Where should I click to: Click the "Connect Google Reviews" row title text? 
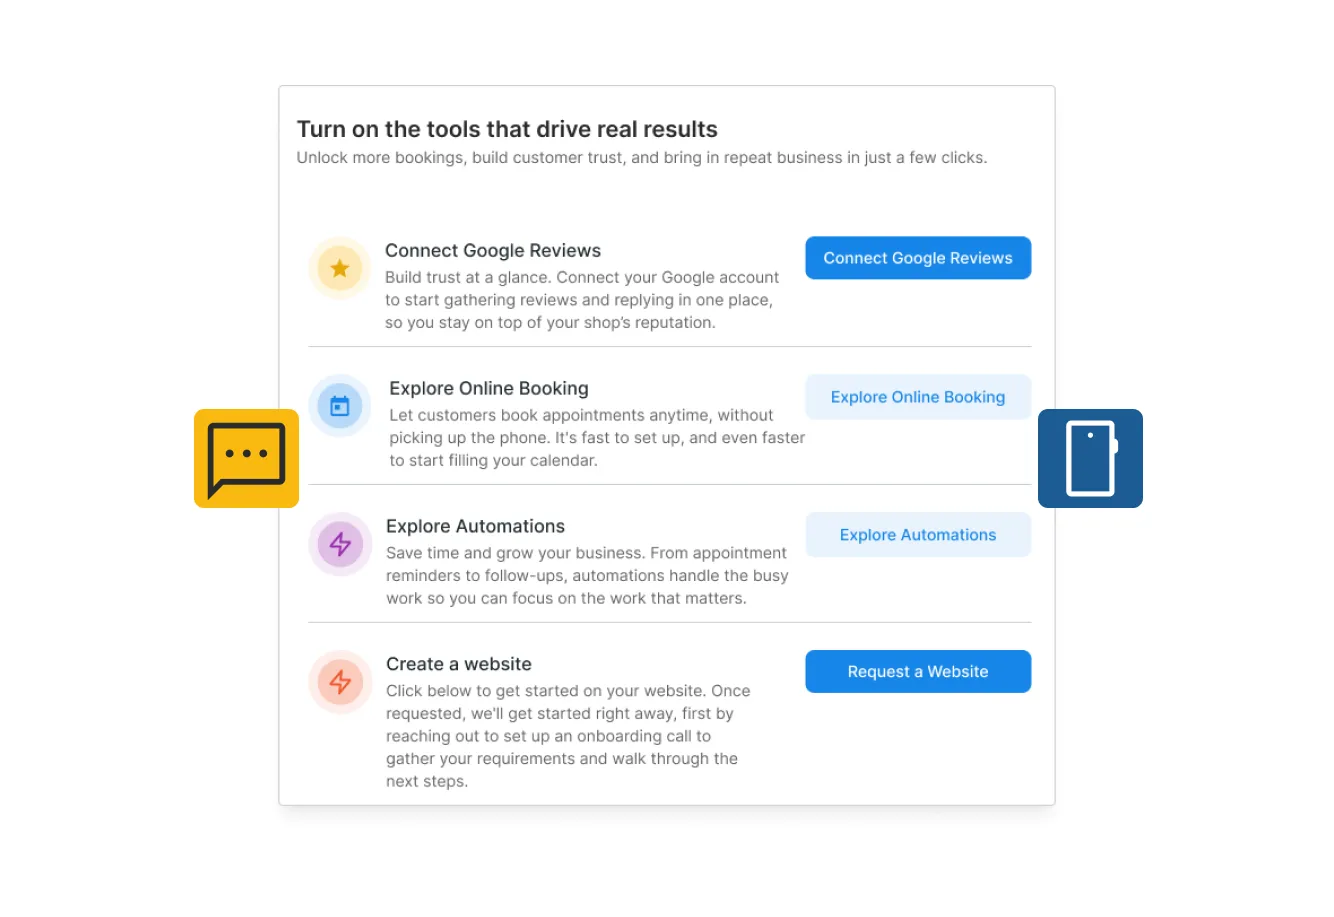pyautogui.click(x=493, y=251)
